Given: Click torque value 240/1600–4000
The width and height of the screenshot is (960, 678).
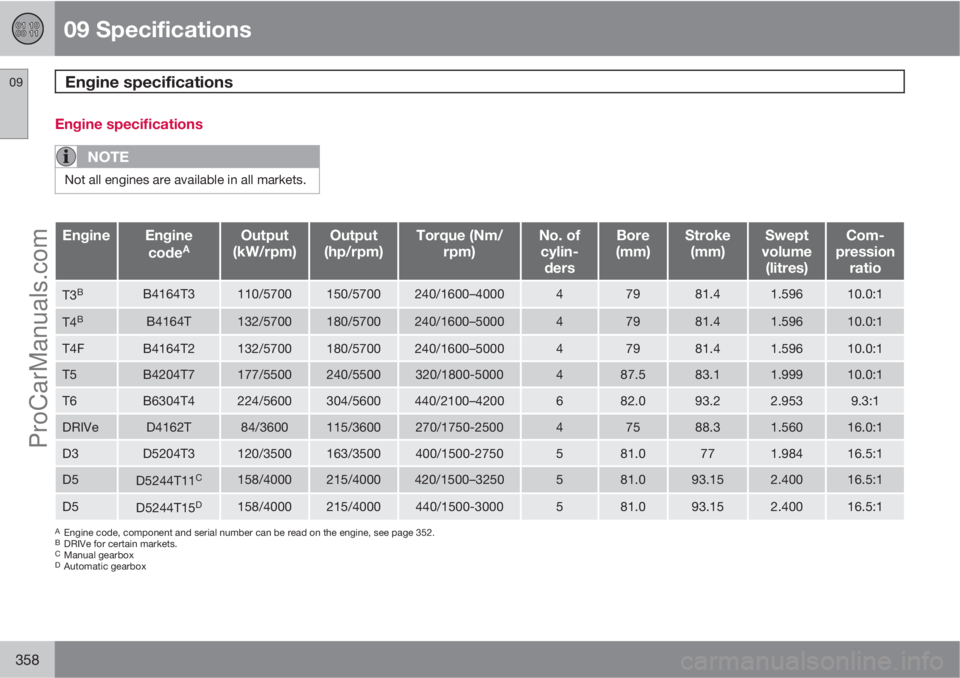Looking at the screenshot, I should click(459, 295).
